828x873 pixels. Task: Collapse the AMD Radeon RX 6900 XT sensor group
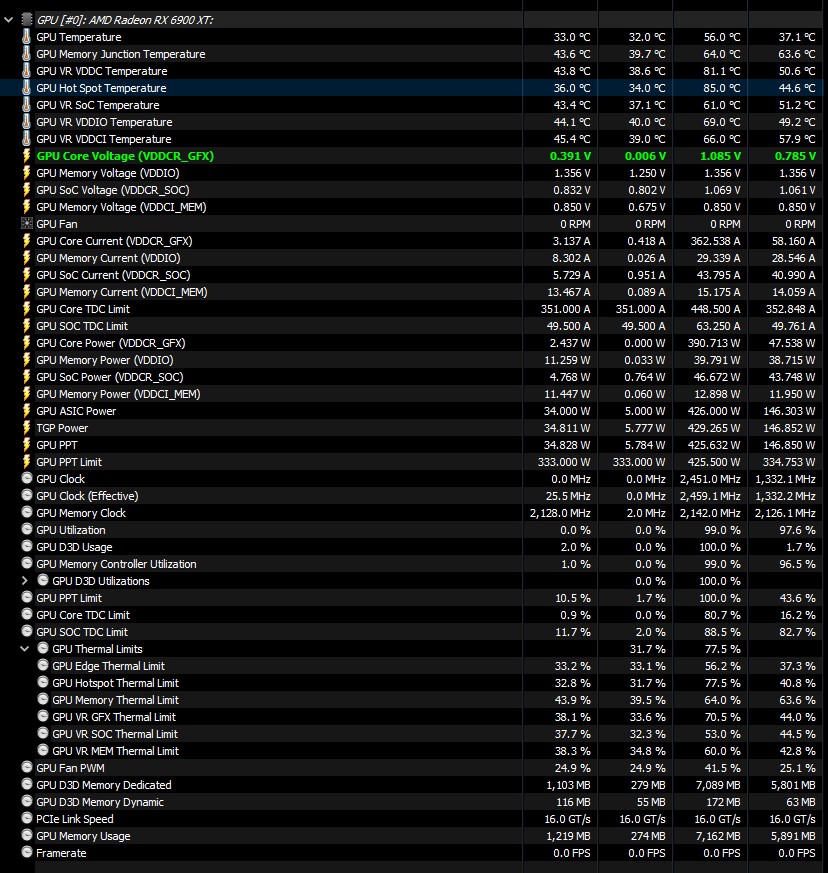8,20
